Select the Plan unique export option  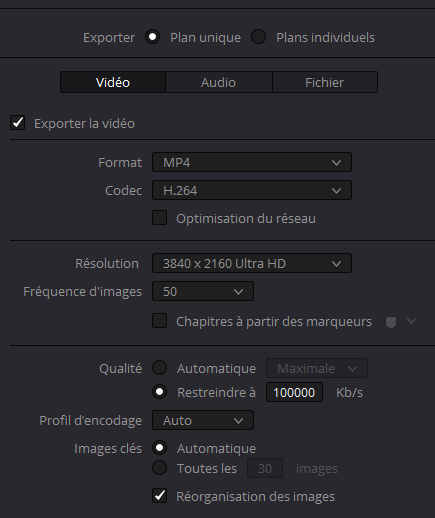pyautogui.click(x=153, y=37)
